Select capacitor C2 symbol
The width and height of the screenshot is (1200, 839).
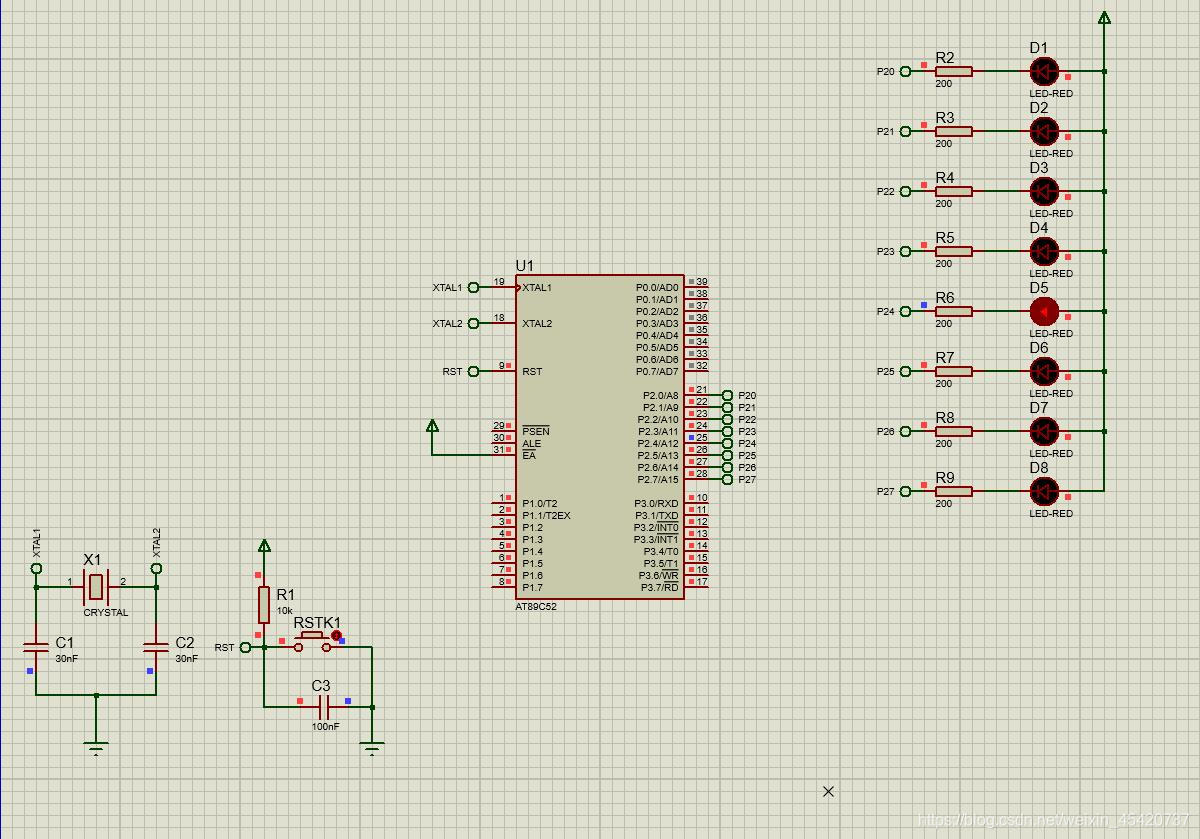(x=156, y=647)
